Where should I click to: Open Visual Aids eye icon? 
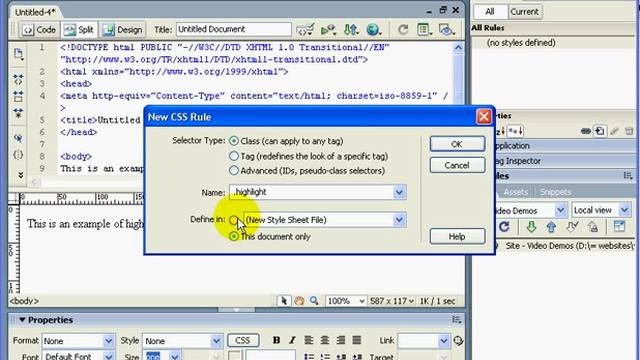click(x=447, y=29)
